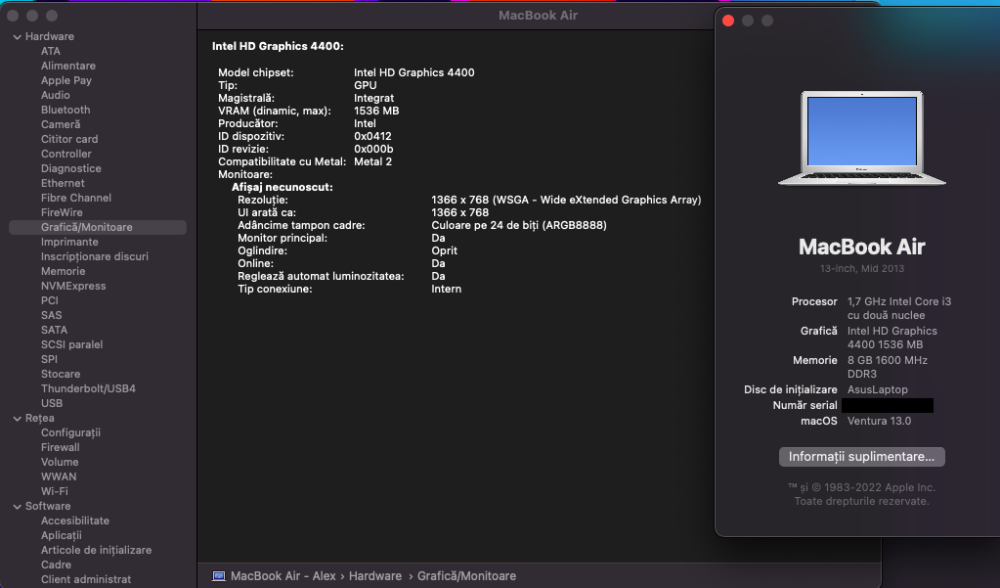Open Cititor card entry

coord(70,139)
